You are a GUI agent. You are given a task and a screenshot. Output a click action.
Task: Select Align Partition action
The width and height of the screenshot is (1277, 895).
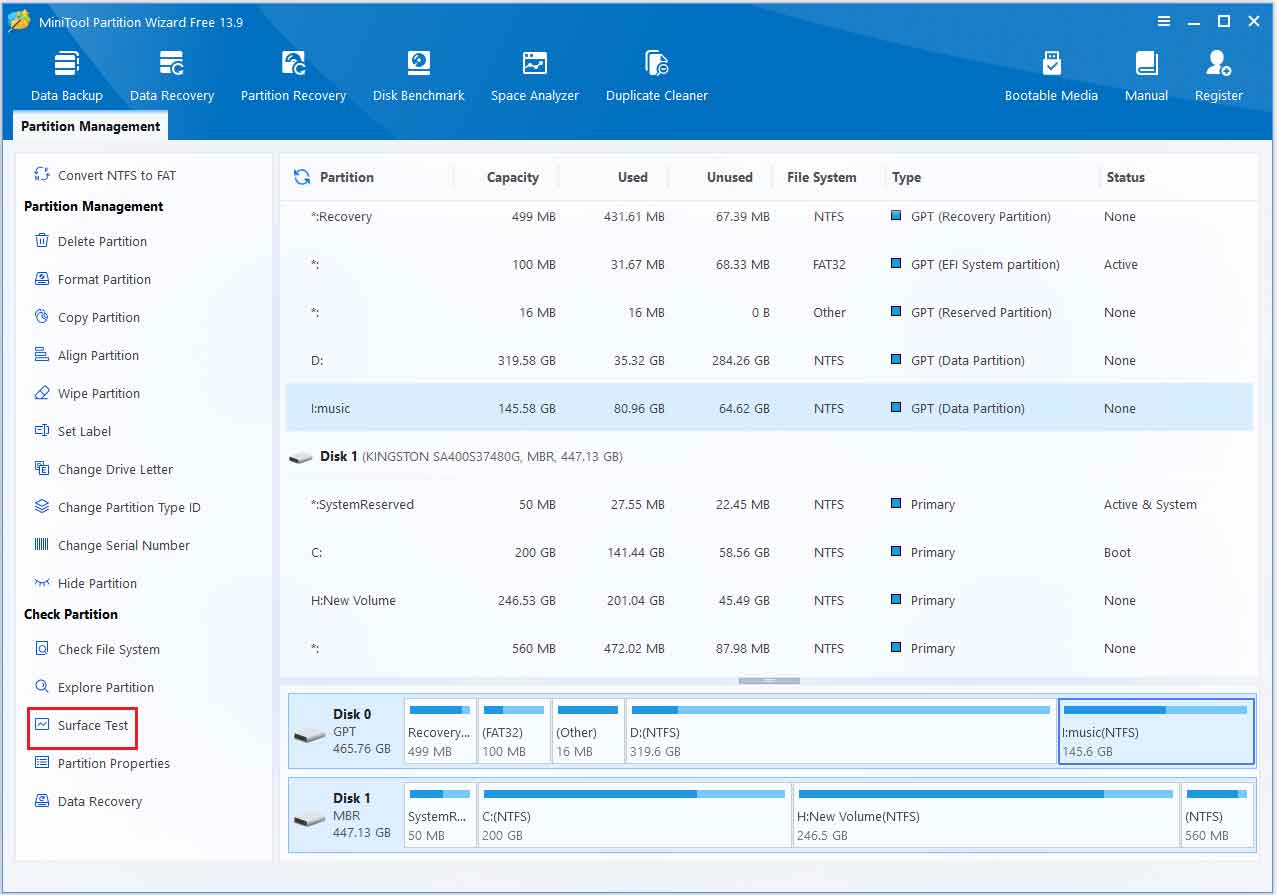[x=87, y=355]
